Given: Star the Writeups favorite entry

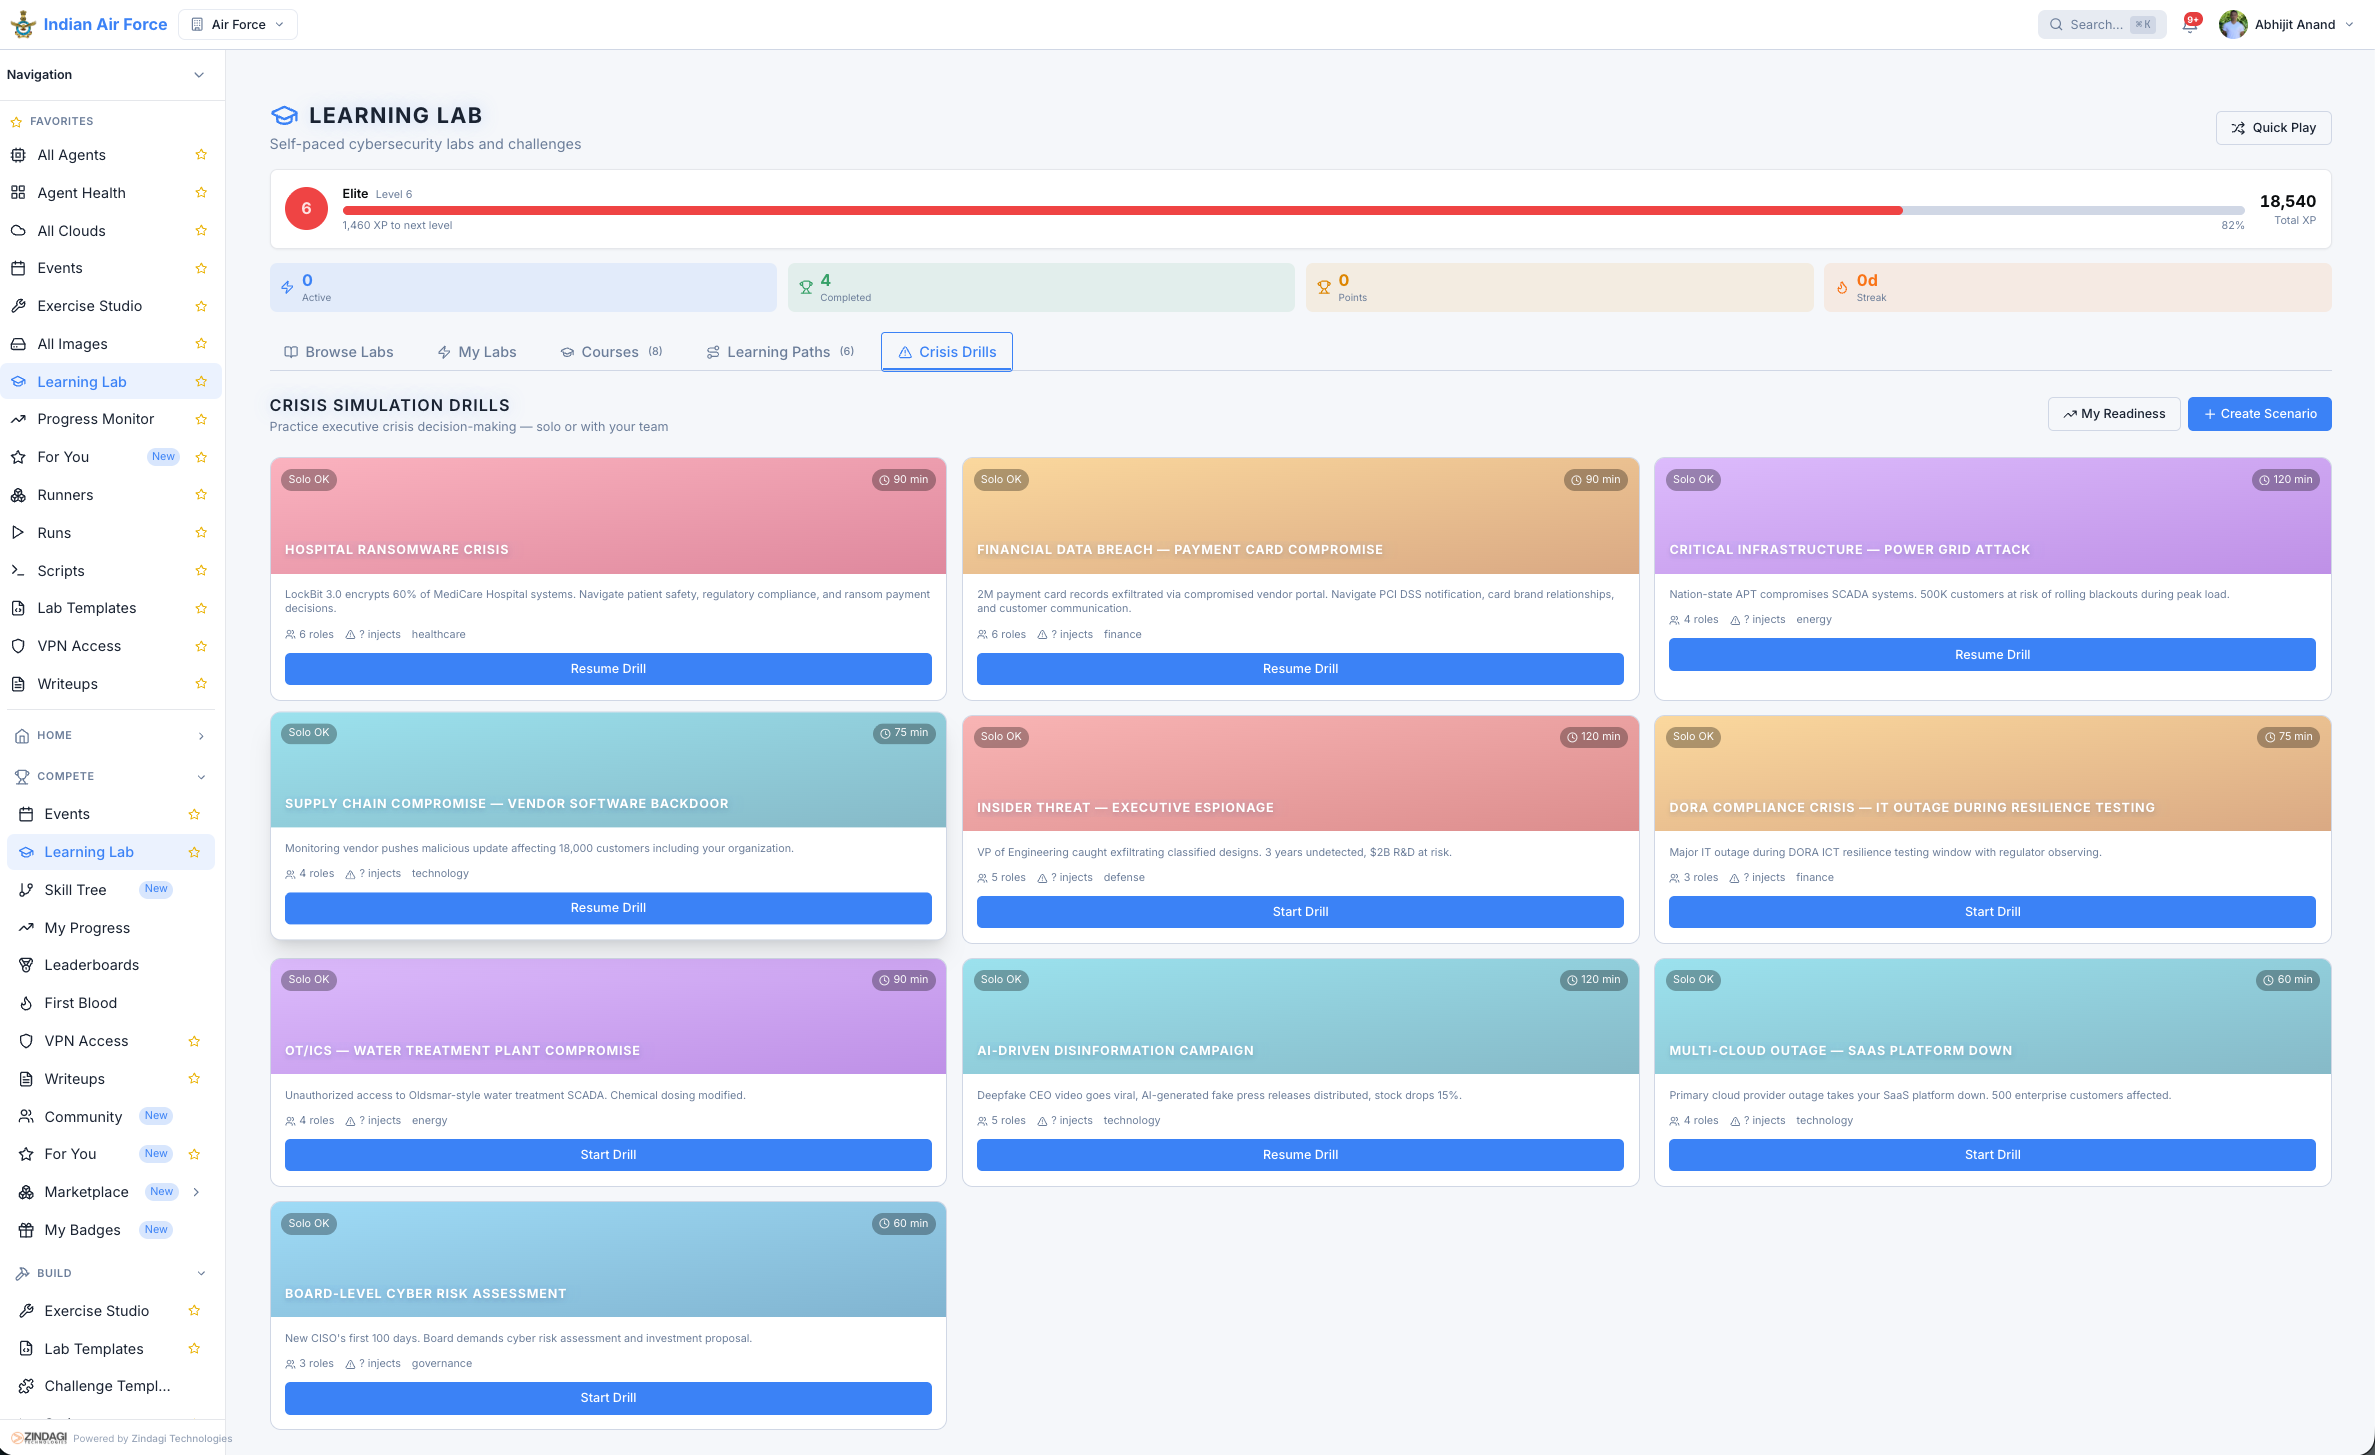Looking at the screenshot, I should [201, 684].
